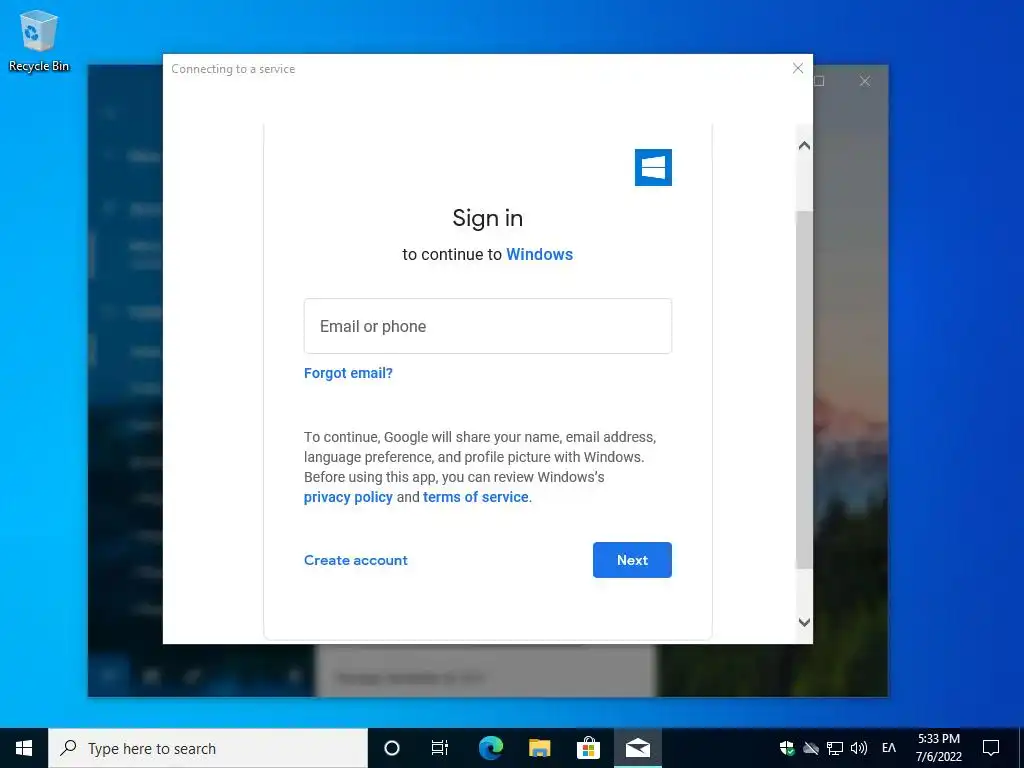
Task: Open the clock showing 5:33 PM
Action: tap(938, 748)
